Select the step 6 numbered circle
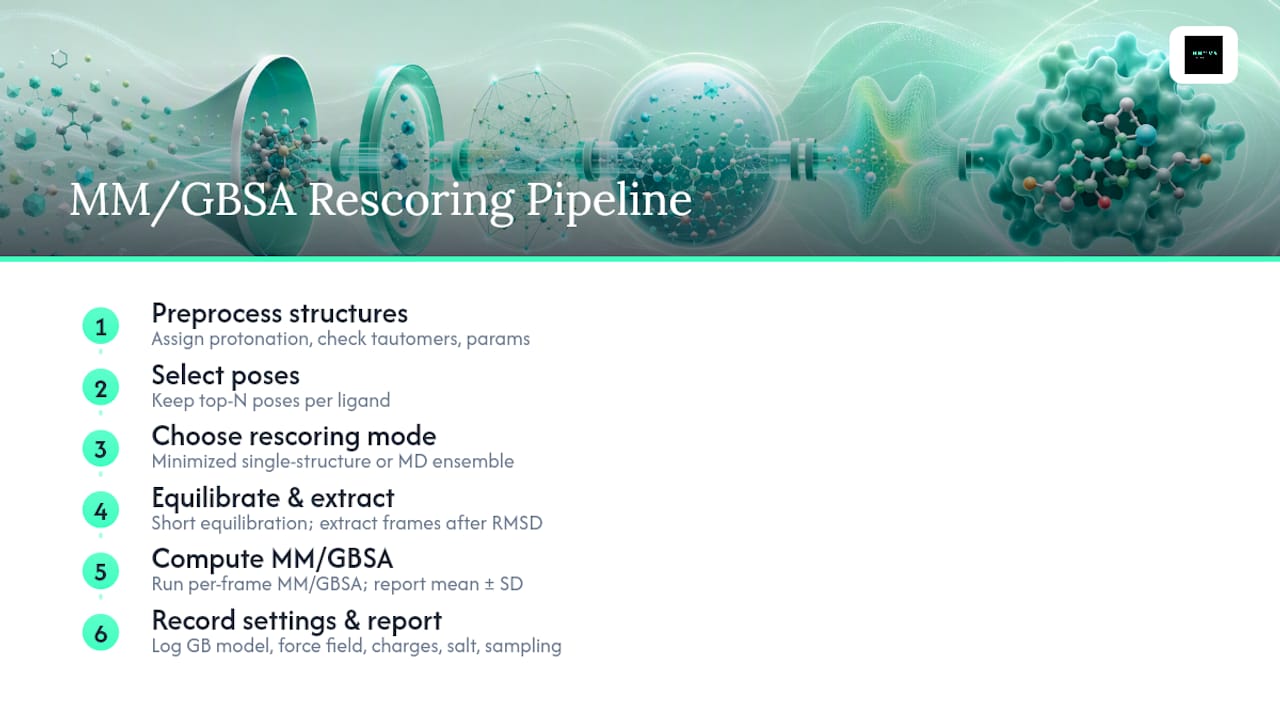 (x=100, y=633)
